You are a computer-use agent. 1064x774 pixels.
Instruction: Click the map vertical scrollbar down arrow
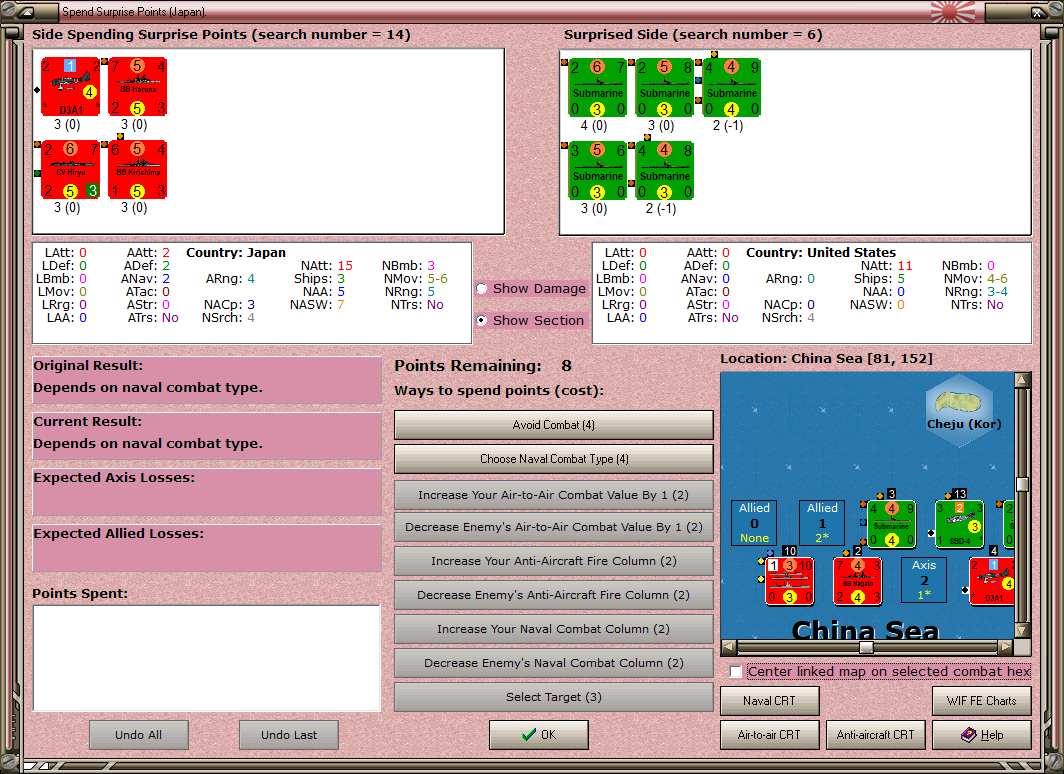[x=1023, y=630]
